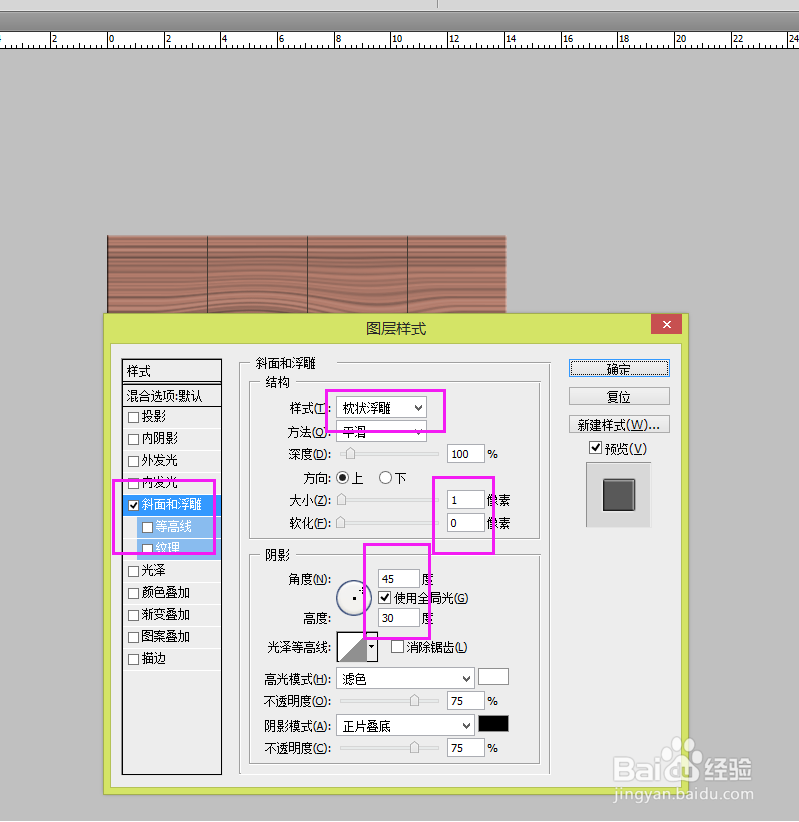Click the 角度 value field

(x=398, y=579)
